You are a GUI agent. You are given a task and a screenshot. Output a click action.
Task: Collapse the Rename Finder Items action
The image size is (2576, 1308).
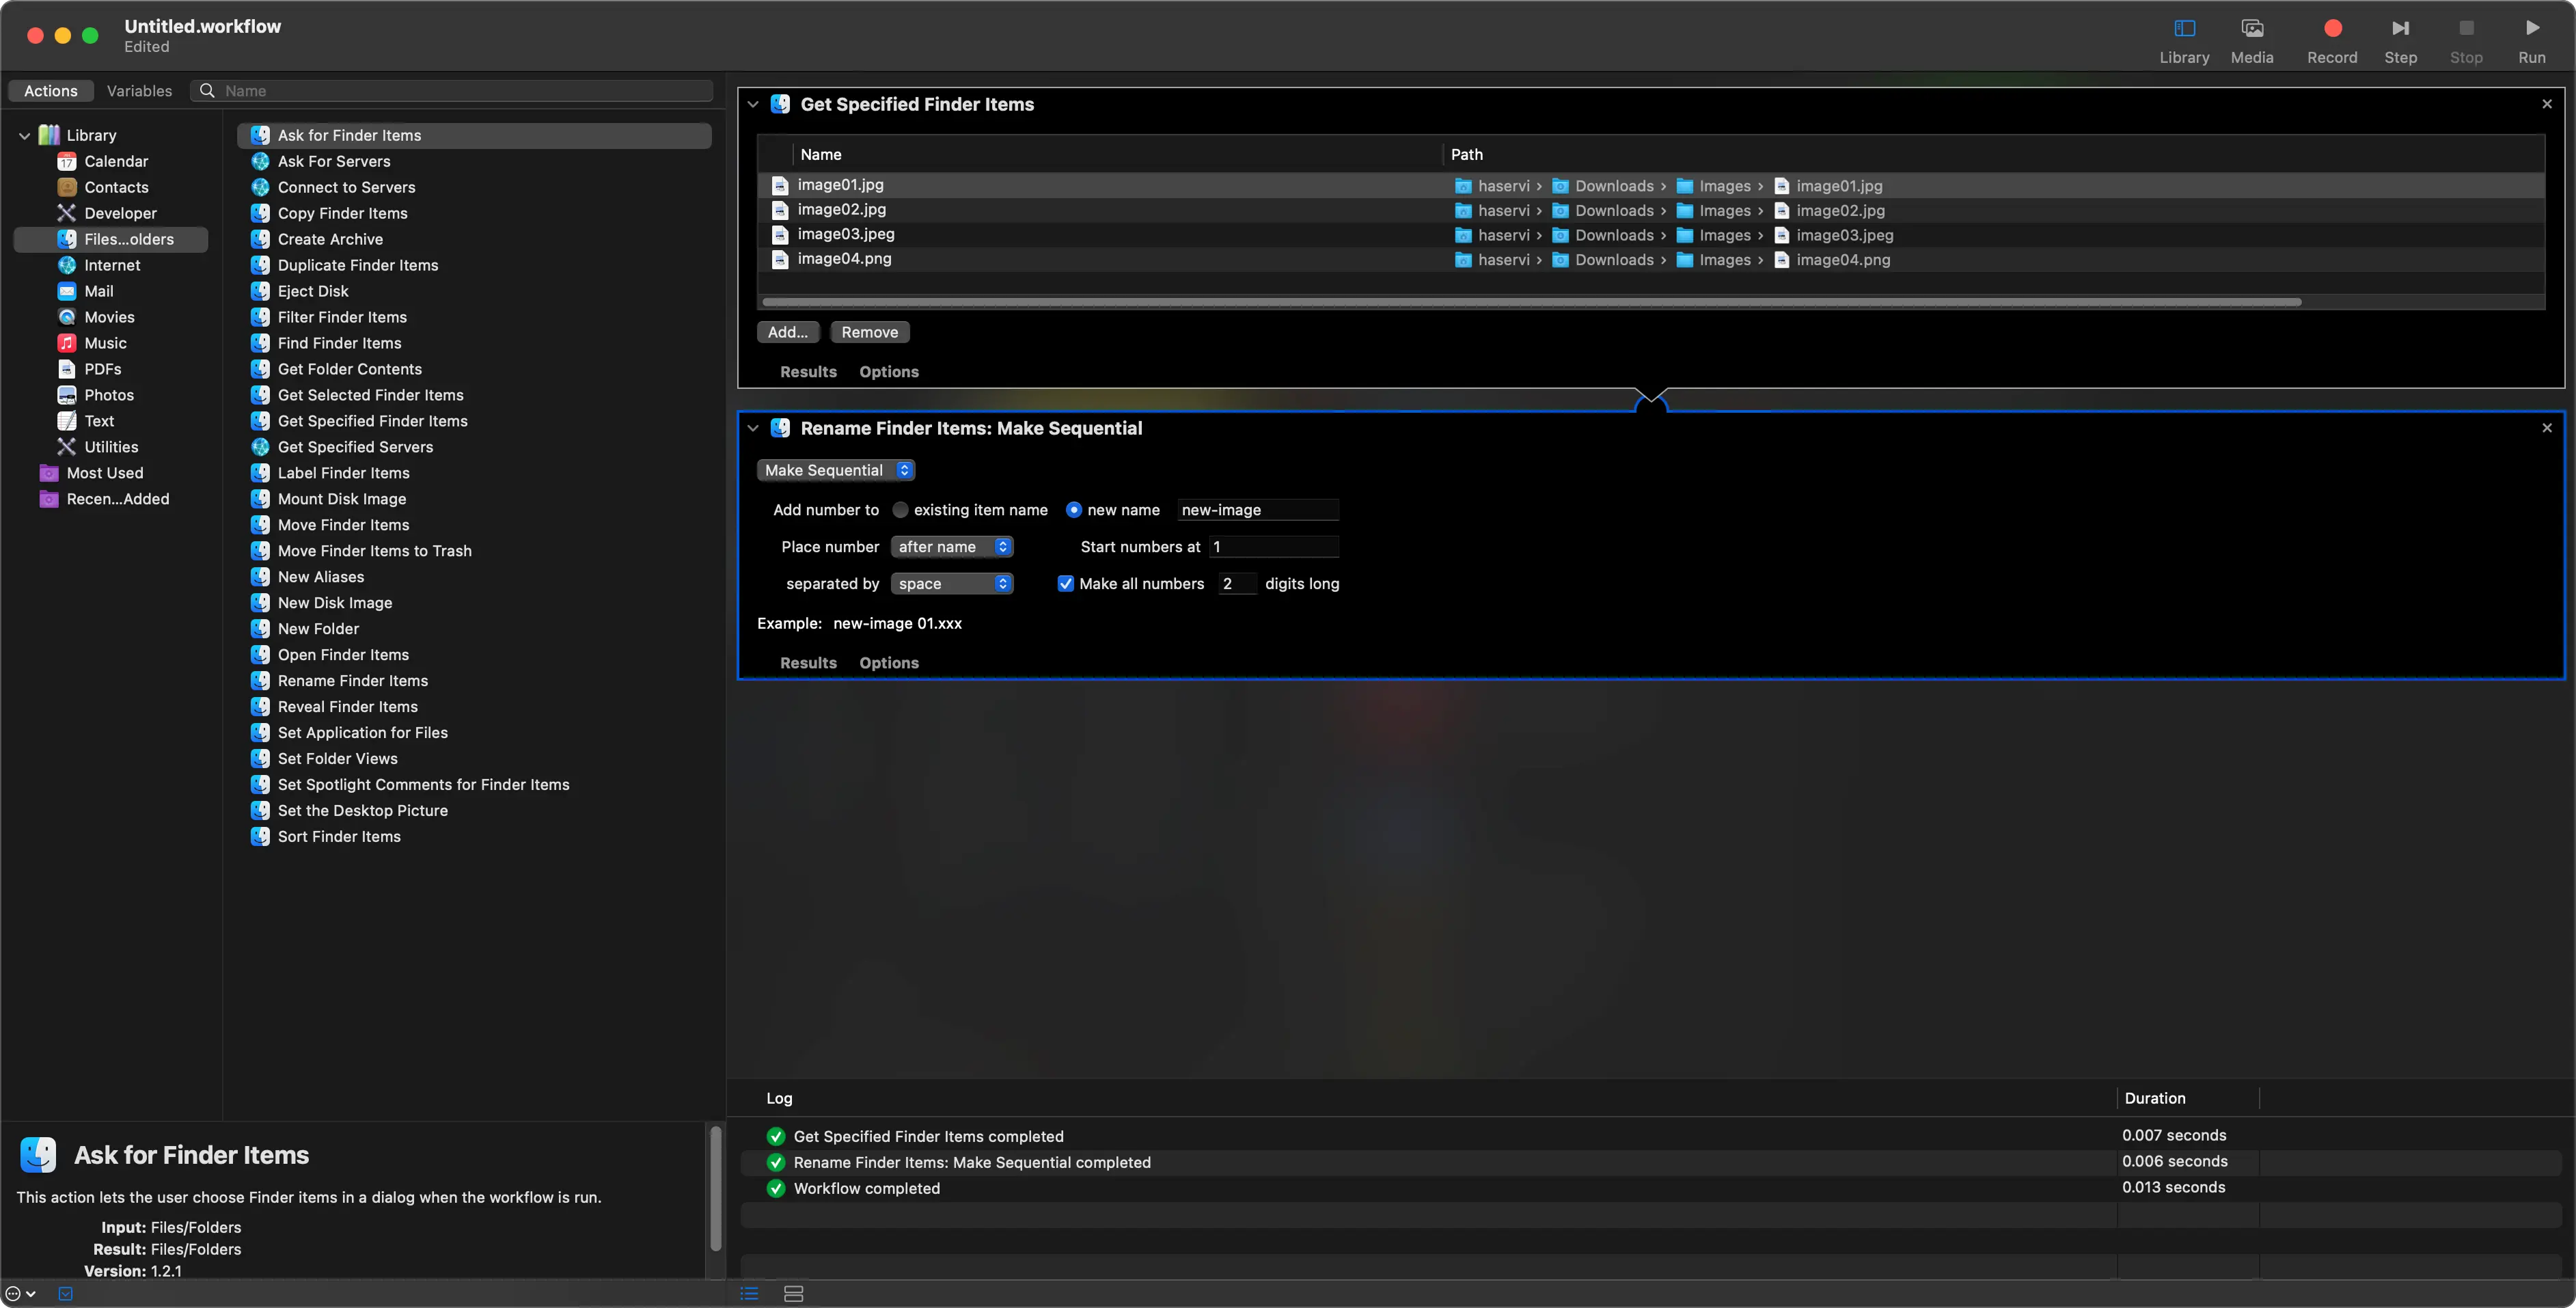752,428
